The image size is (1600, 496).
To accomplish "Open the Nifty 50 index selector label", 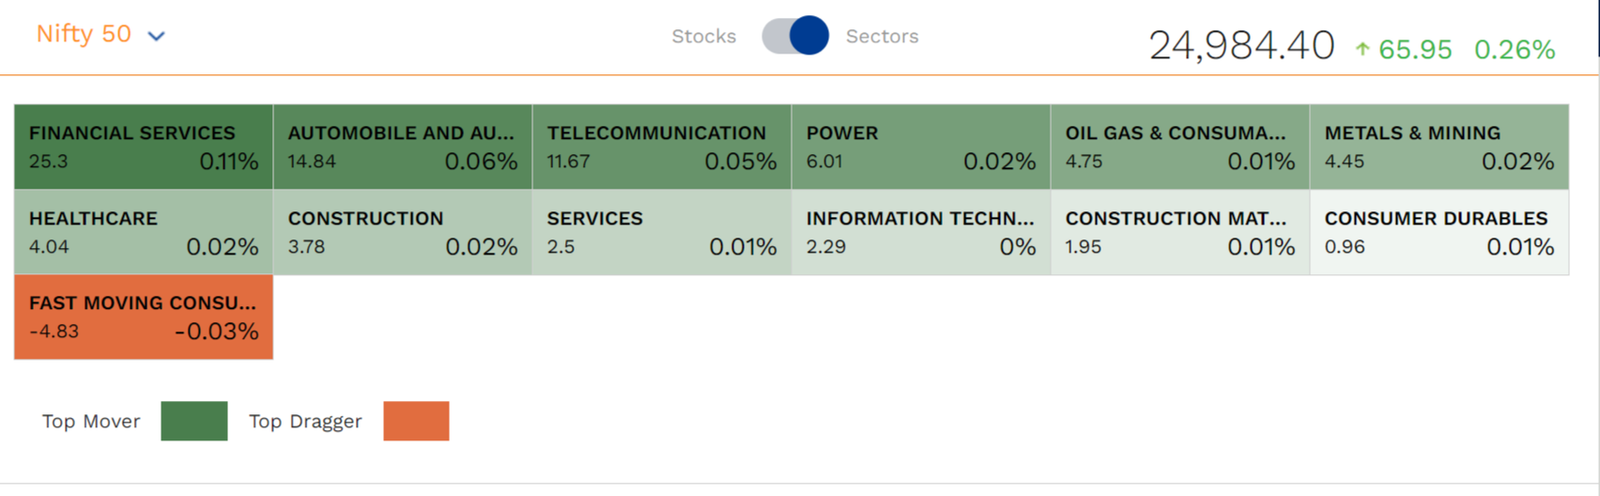I will coord(84,34).
